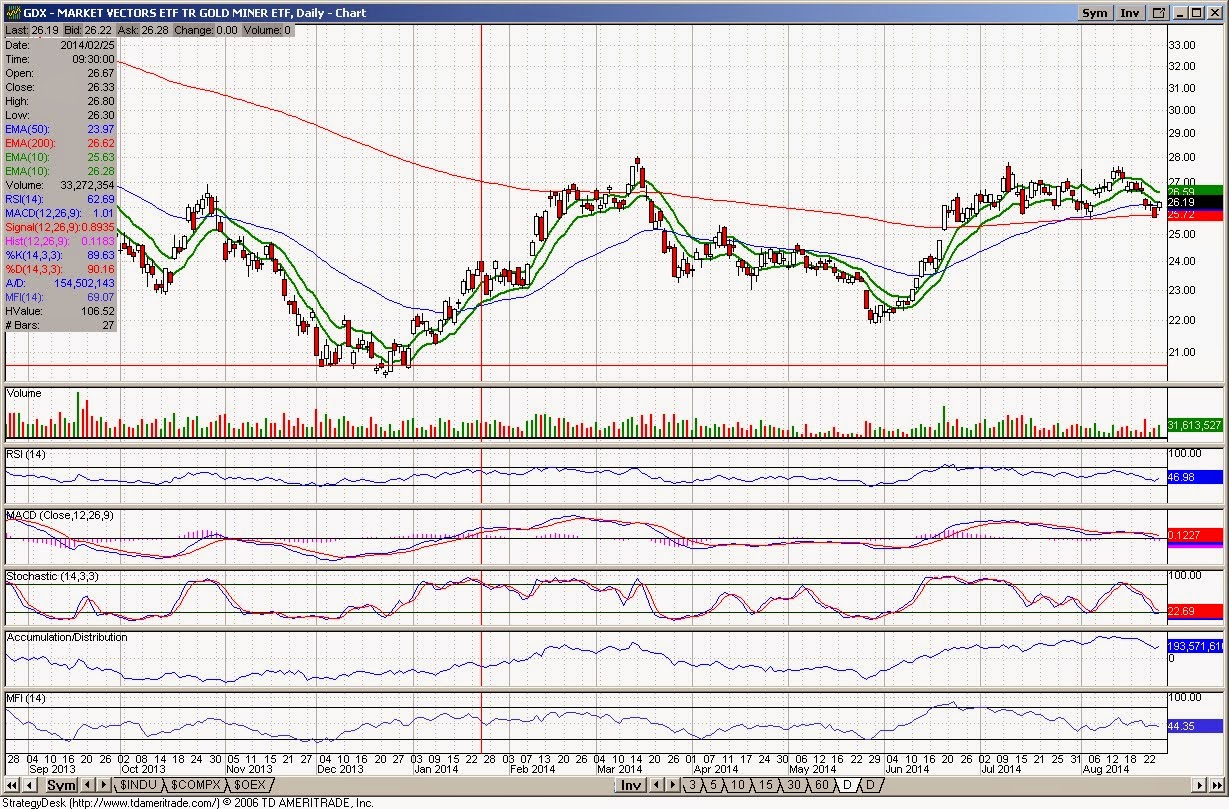Jump to last bar with double-right arrow

pos(1216,785)
